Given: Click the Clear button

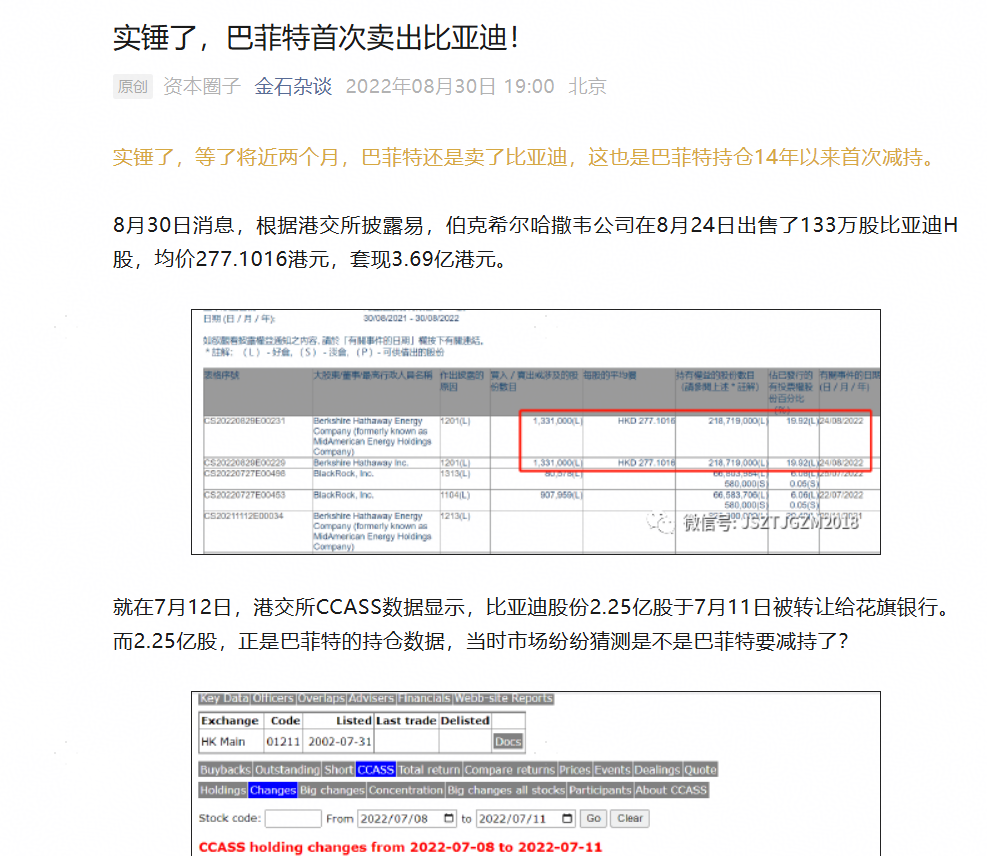Looking at the screenshot, I should click(630, 818).
